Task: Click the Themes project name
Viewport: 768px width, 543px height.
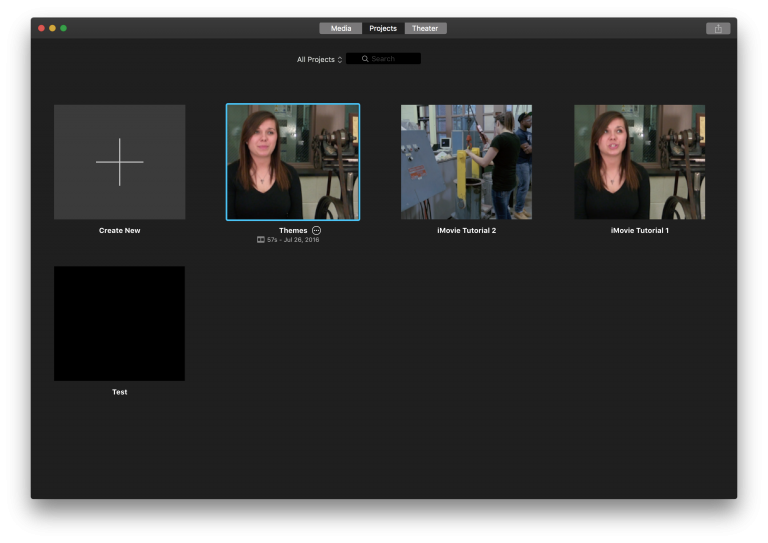Action: 293,231
